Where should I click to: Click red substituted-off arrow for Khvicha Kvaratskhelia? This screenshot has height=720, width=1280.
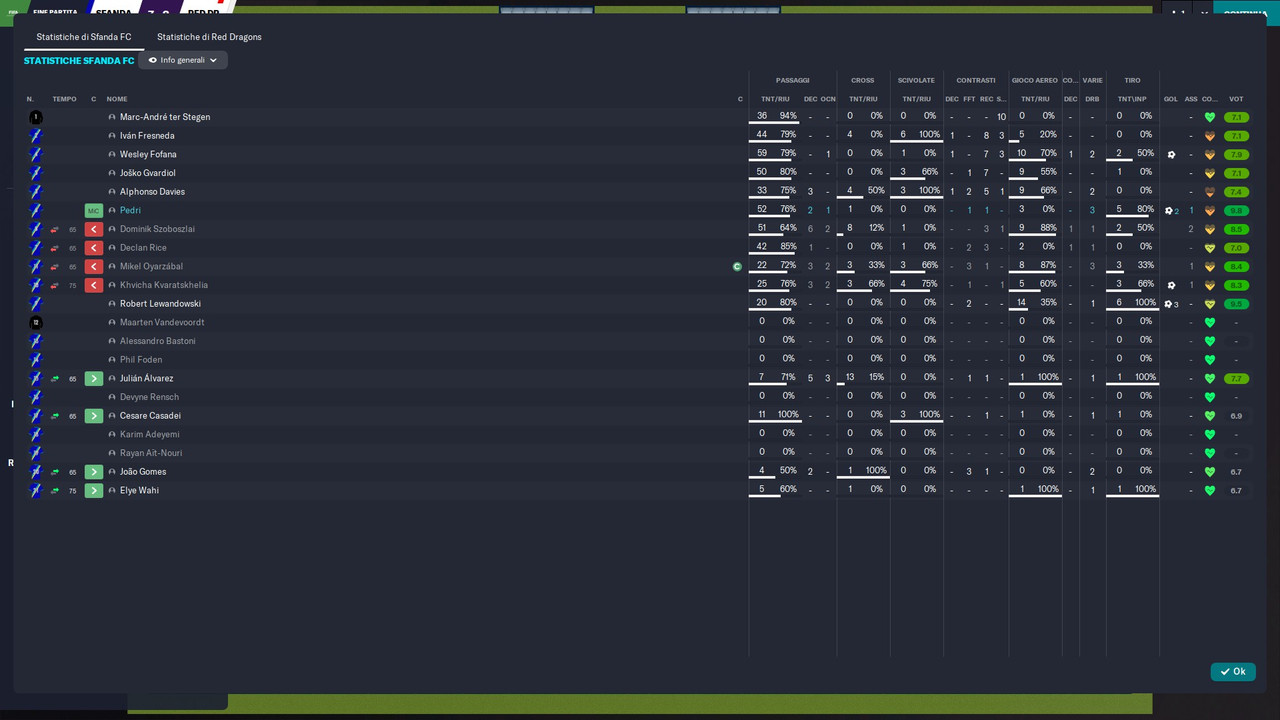click(x=94, y=285)
